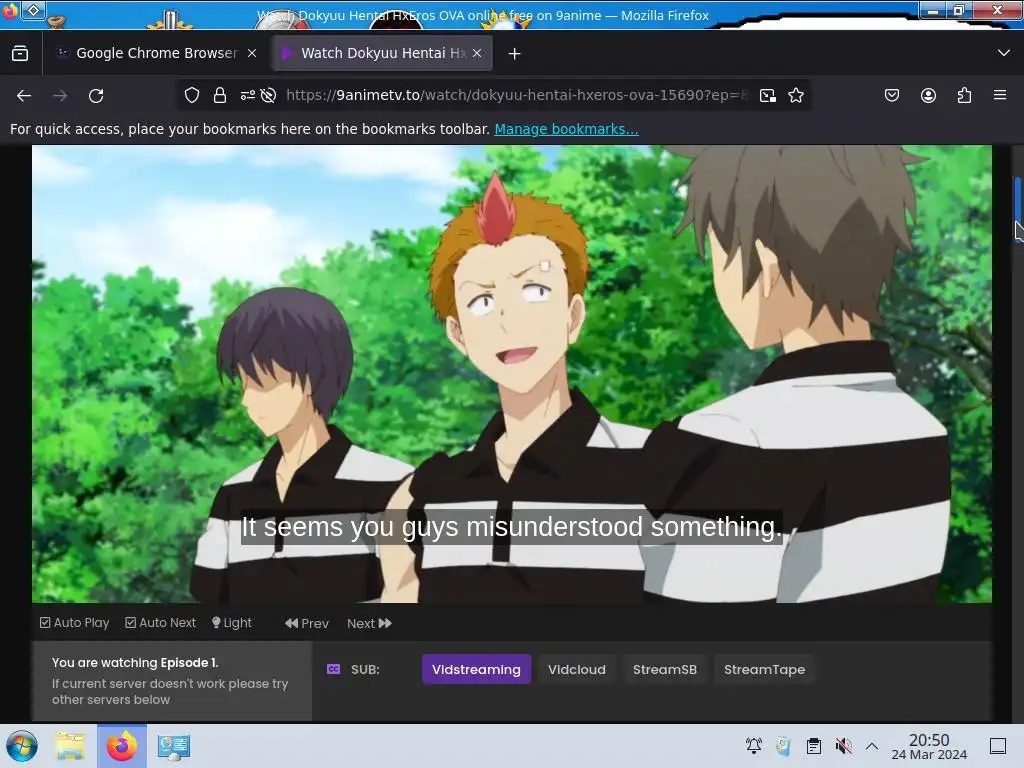
Task: Go back to previous page
Action: click(x=24, y=95)
